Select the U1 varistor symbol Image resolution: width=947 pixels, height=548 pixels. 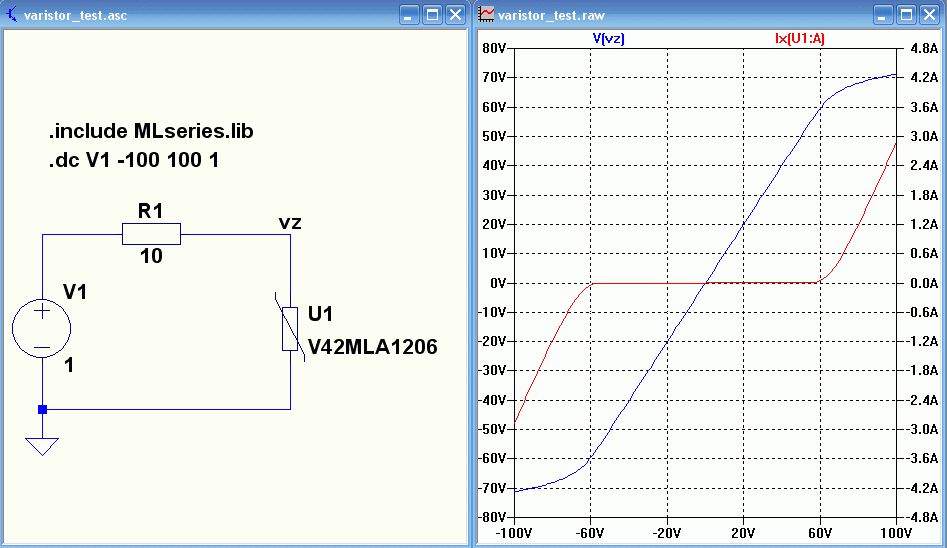(x=291, y=328)
